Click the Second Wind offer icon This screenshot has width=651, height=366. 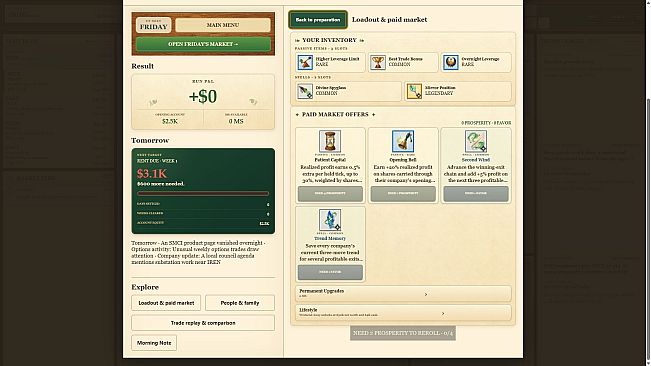pos(476,141)
